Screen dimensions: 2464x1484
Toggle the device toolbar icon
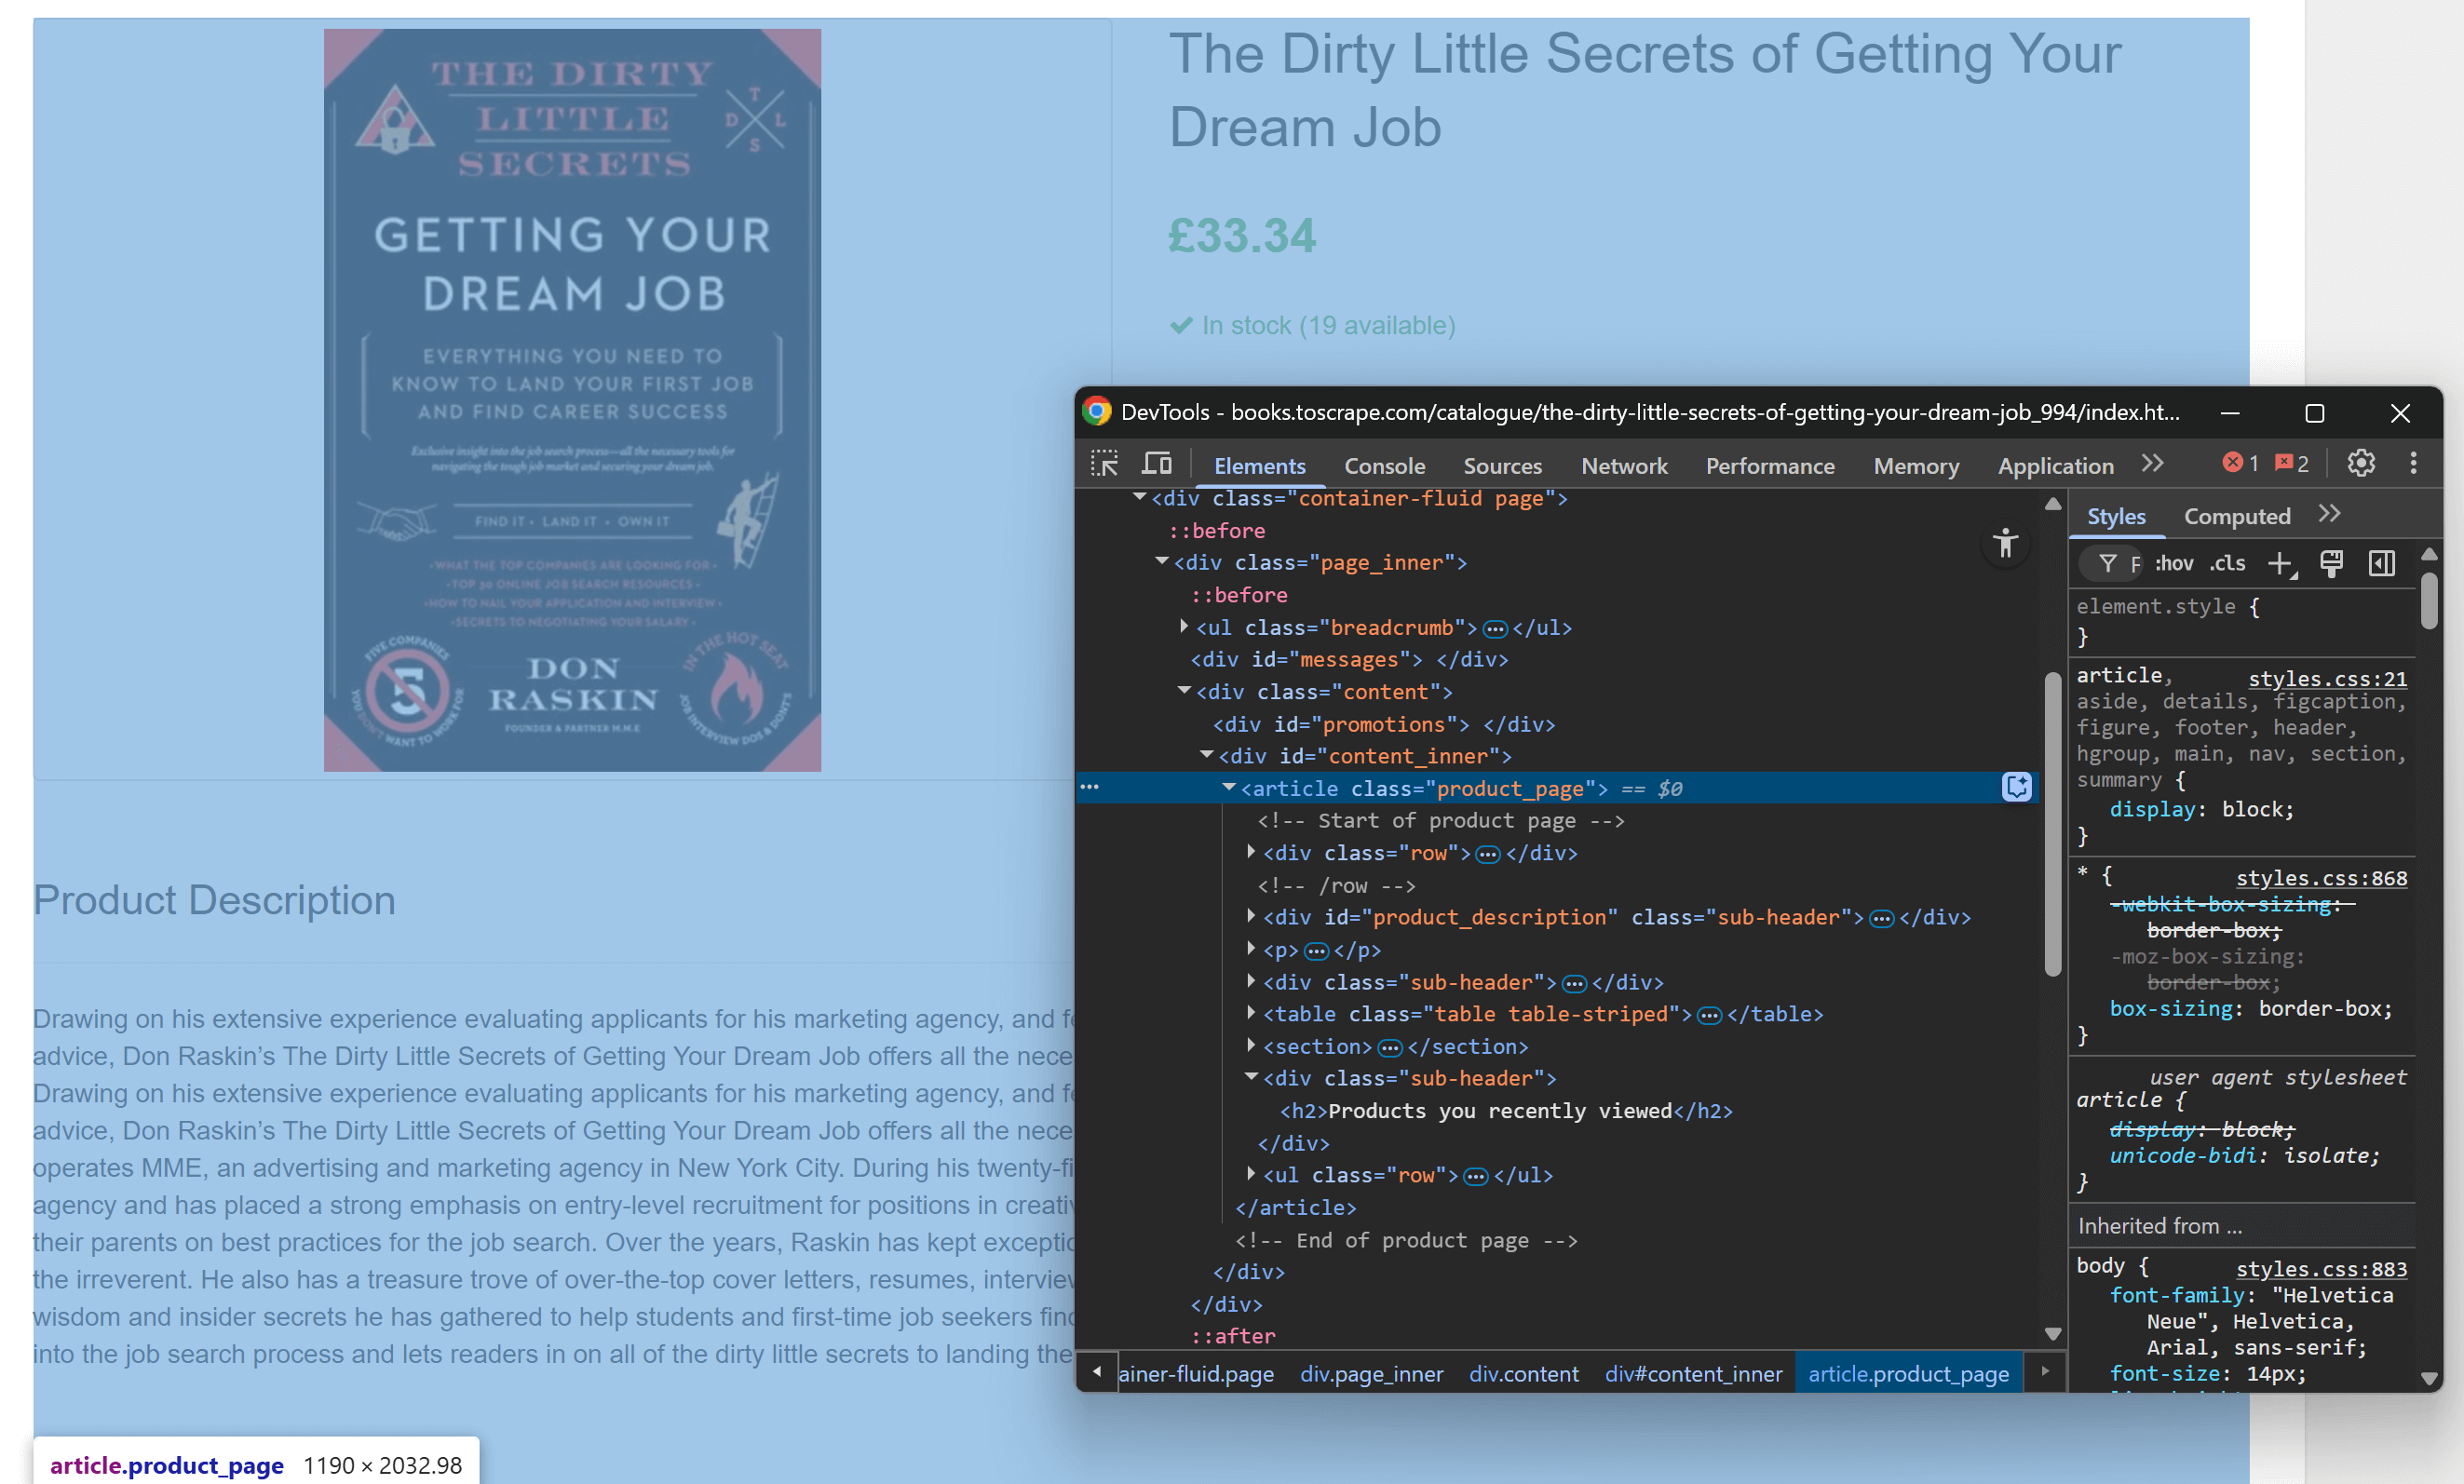click(1157, 464)
